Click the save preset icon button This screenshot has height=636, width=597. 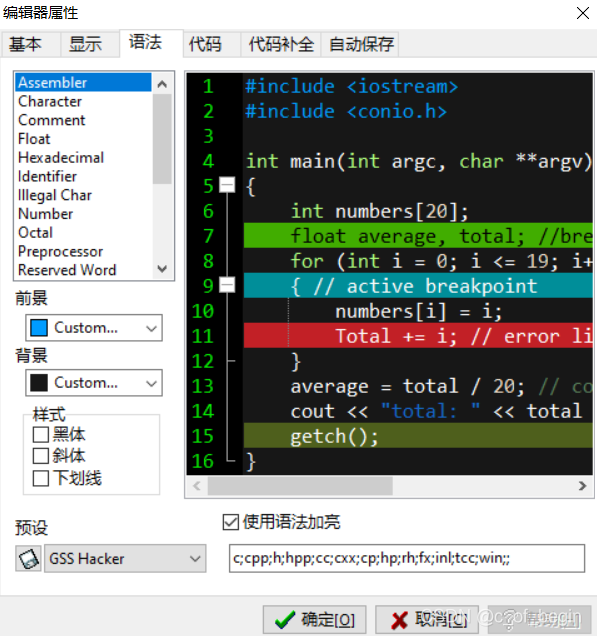(28, 559)
